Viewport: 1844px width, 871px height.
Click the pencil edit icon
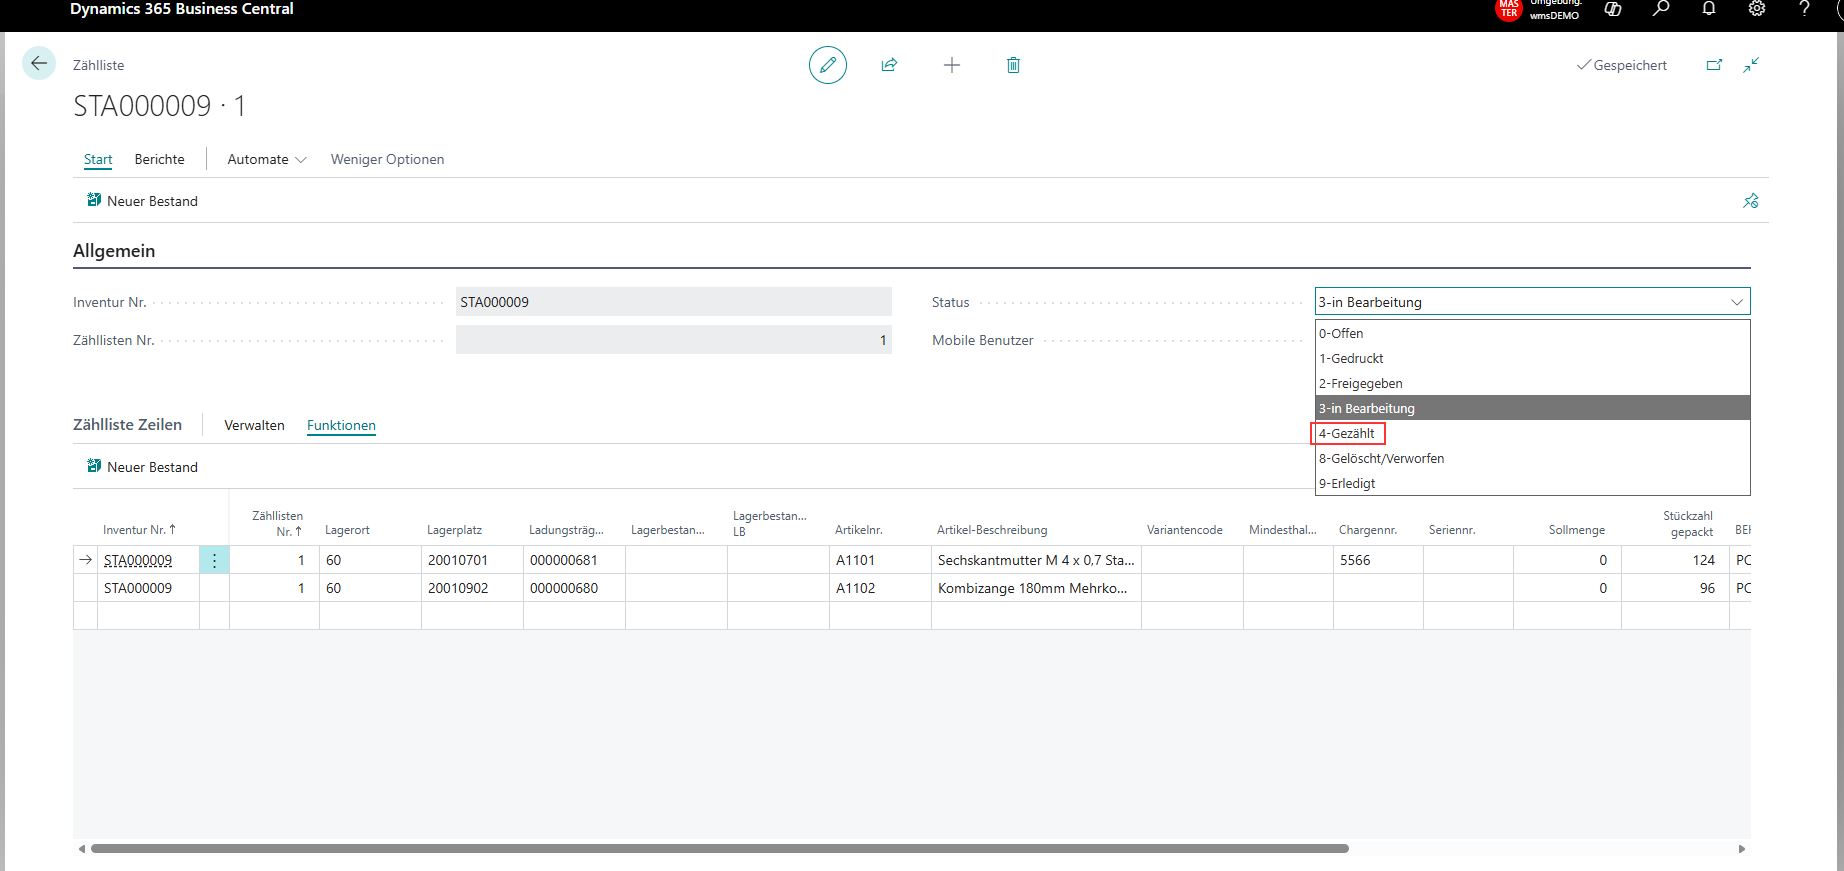click(828, 65)
